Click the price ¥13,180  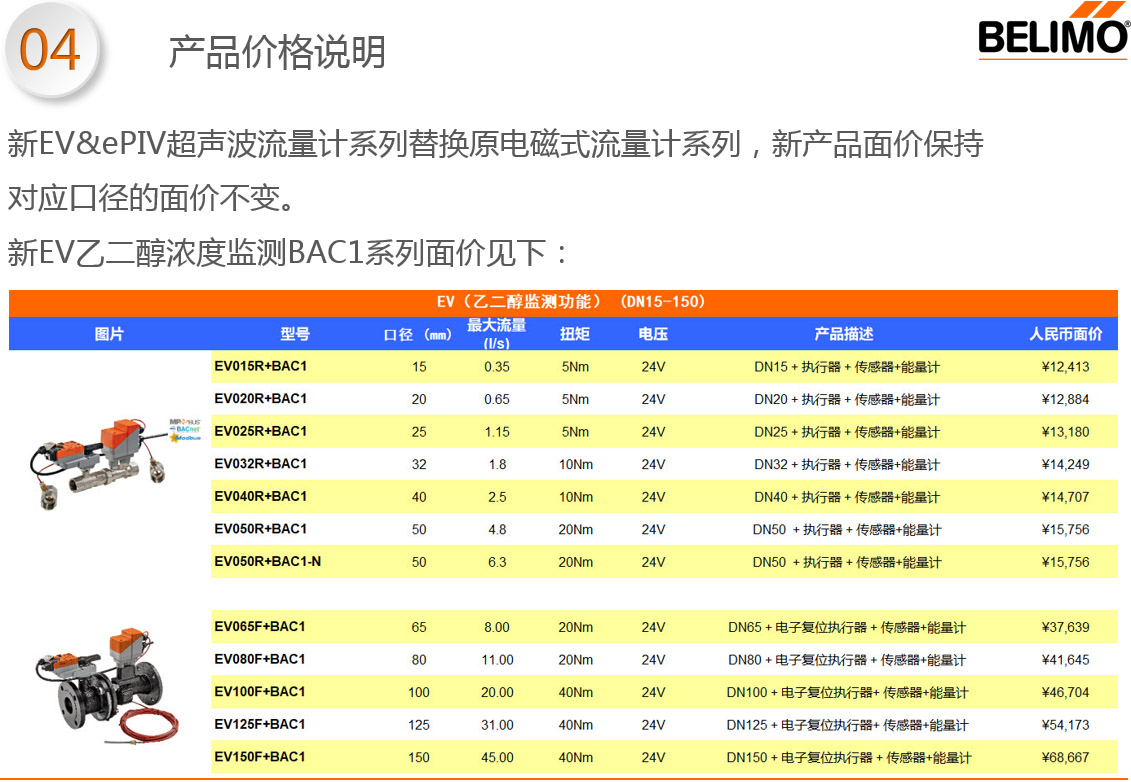[x=1065, y=431]
